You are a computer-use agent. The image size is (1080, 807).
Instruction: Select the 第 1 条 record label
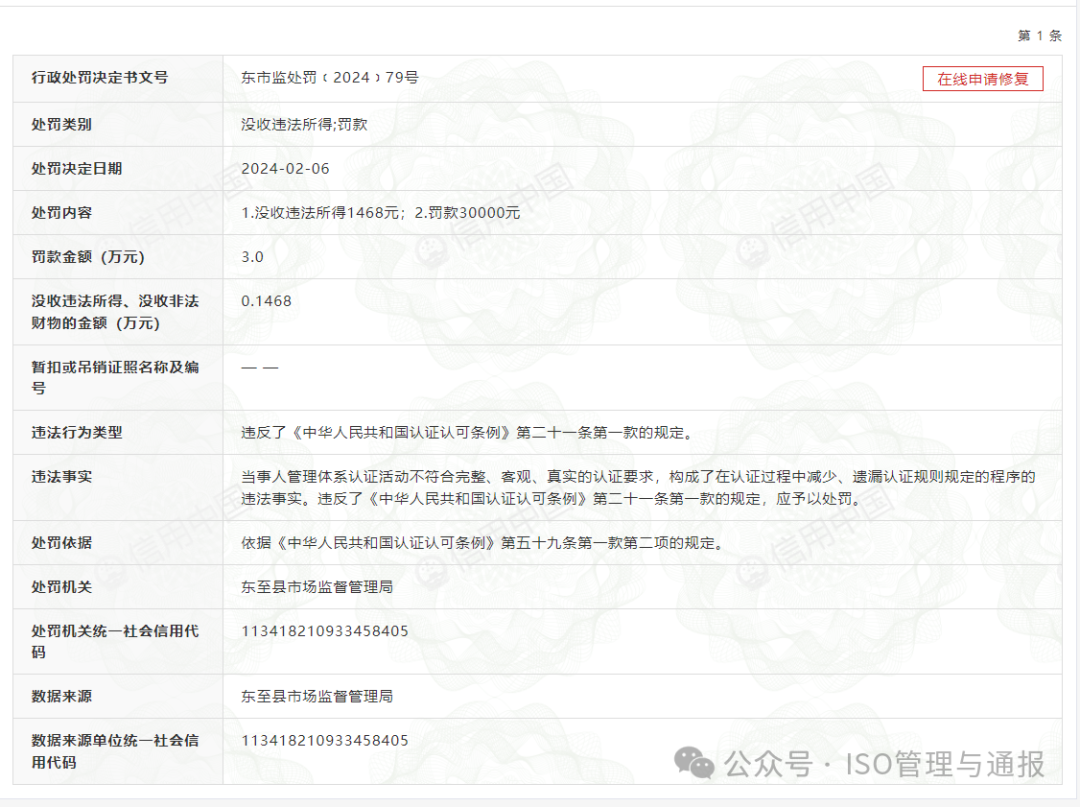[1040, 35]
